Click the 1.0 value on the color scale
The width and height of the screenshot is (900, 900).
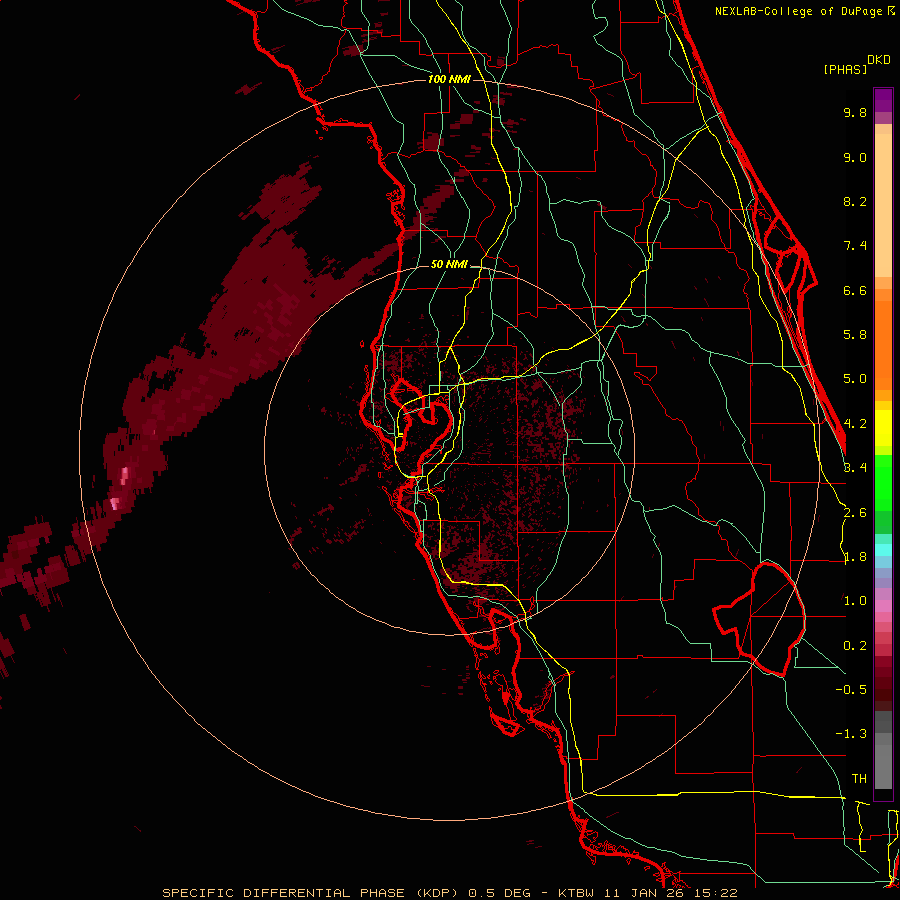tap(855, 601)
